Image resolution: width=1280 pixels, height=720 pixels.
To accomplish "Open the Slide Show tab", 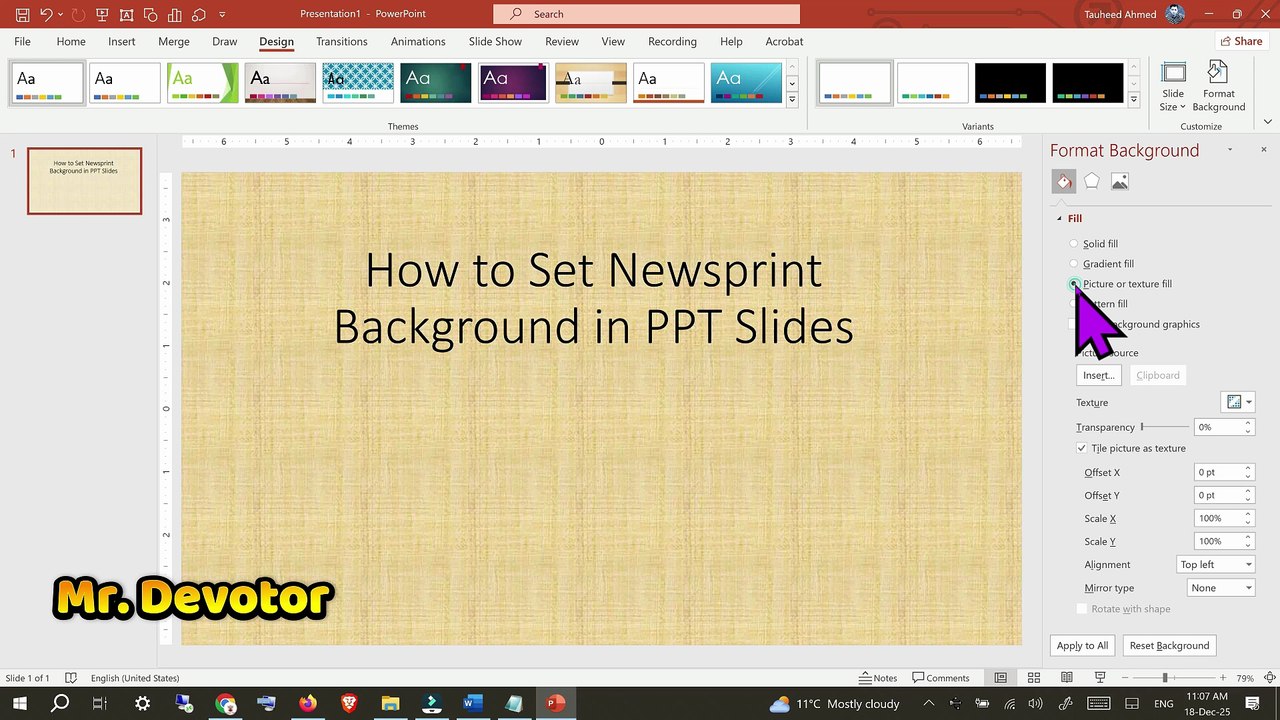I will [495, 42].
